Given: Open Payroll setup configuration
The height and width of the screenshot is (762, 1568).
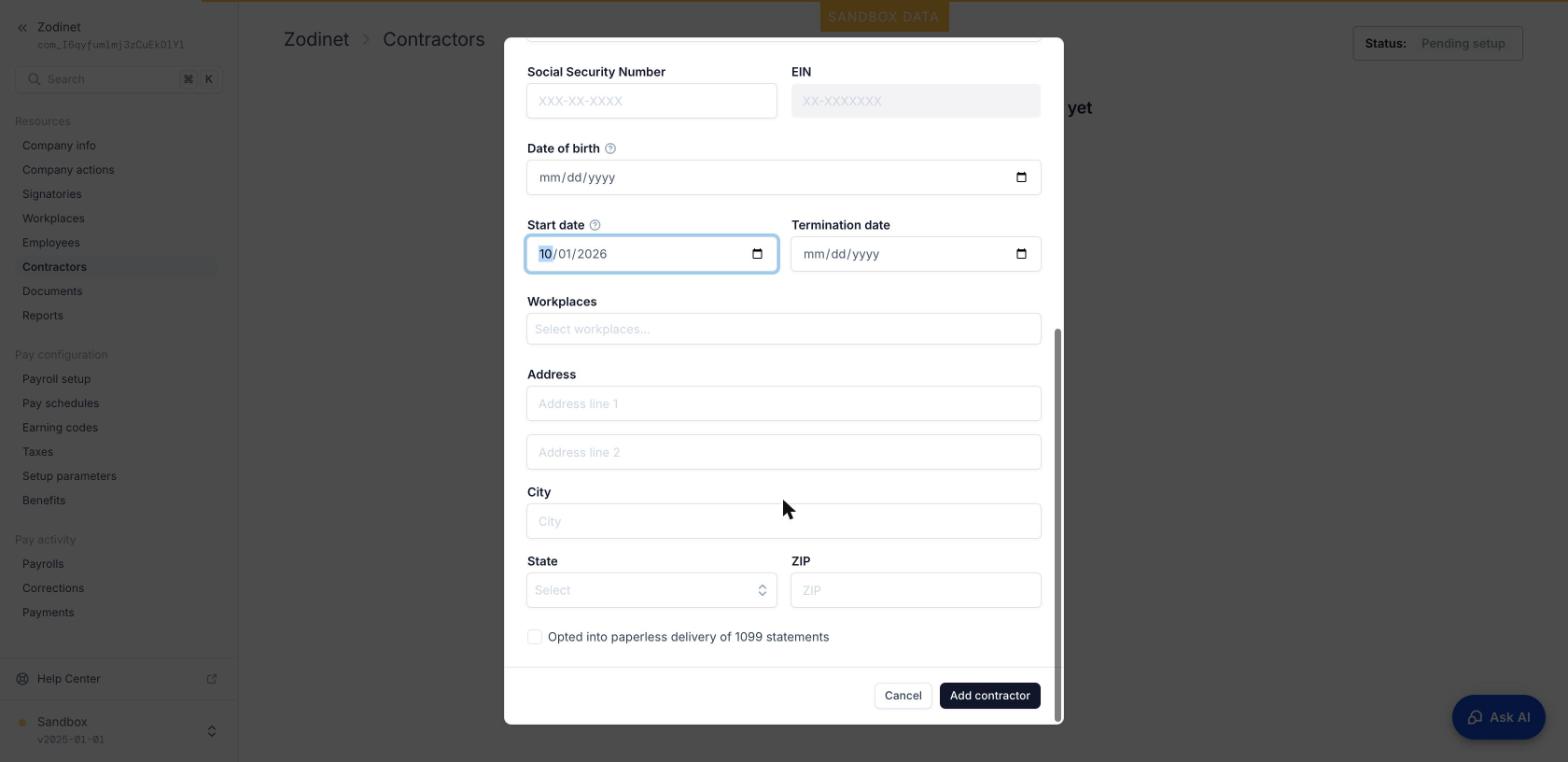Looking at the screenshot, I should click(x=56, y=379).
